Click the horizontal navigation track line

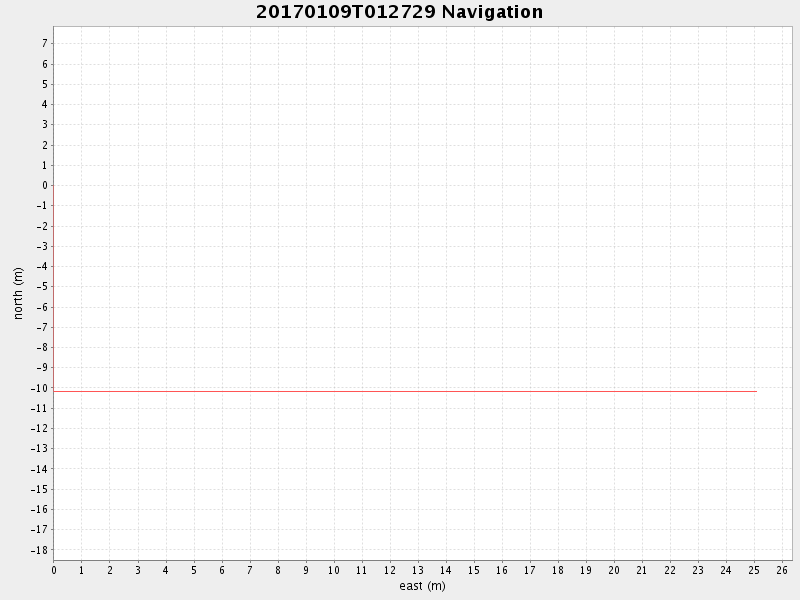pyautogui.click(x=400, y=391)
